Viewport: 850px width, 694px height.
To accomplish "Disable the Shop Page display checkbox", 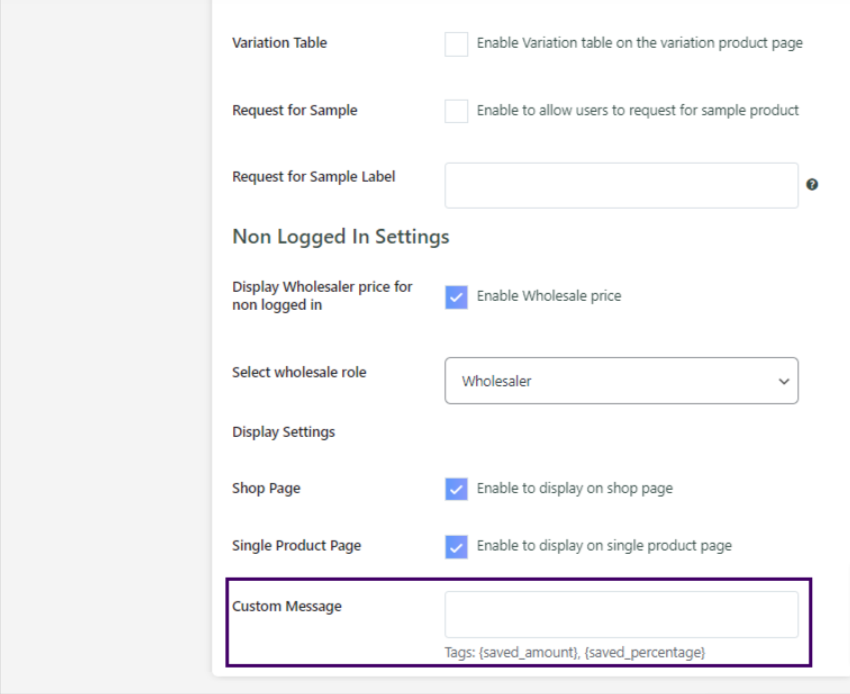I will (456, 489).
